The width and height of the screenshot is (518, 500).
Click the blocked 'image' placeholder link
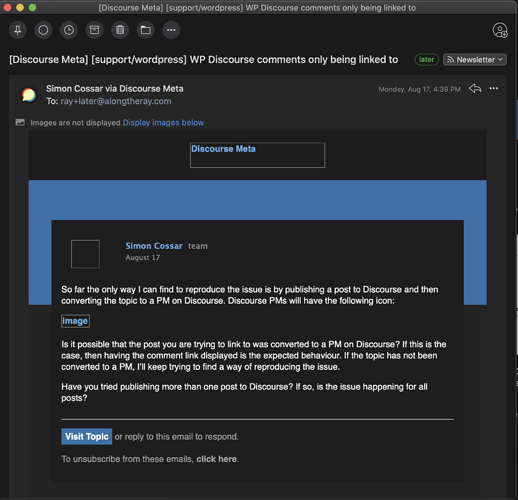click(75, 321)
